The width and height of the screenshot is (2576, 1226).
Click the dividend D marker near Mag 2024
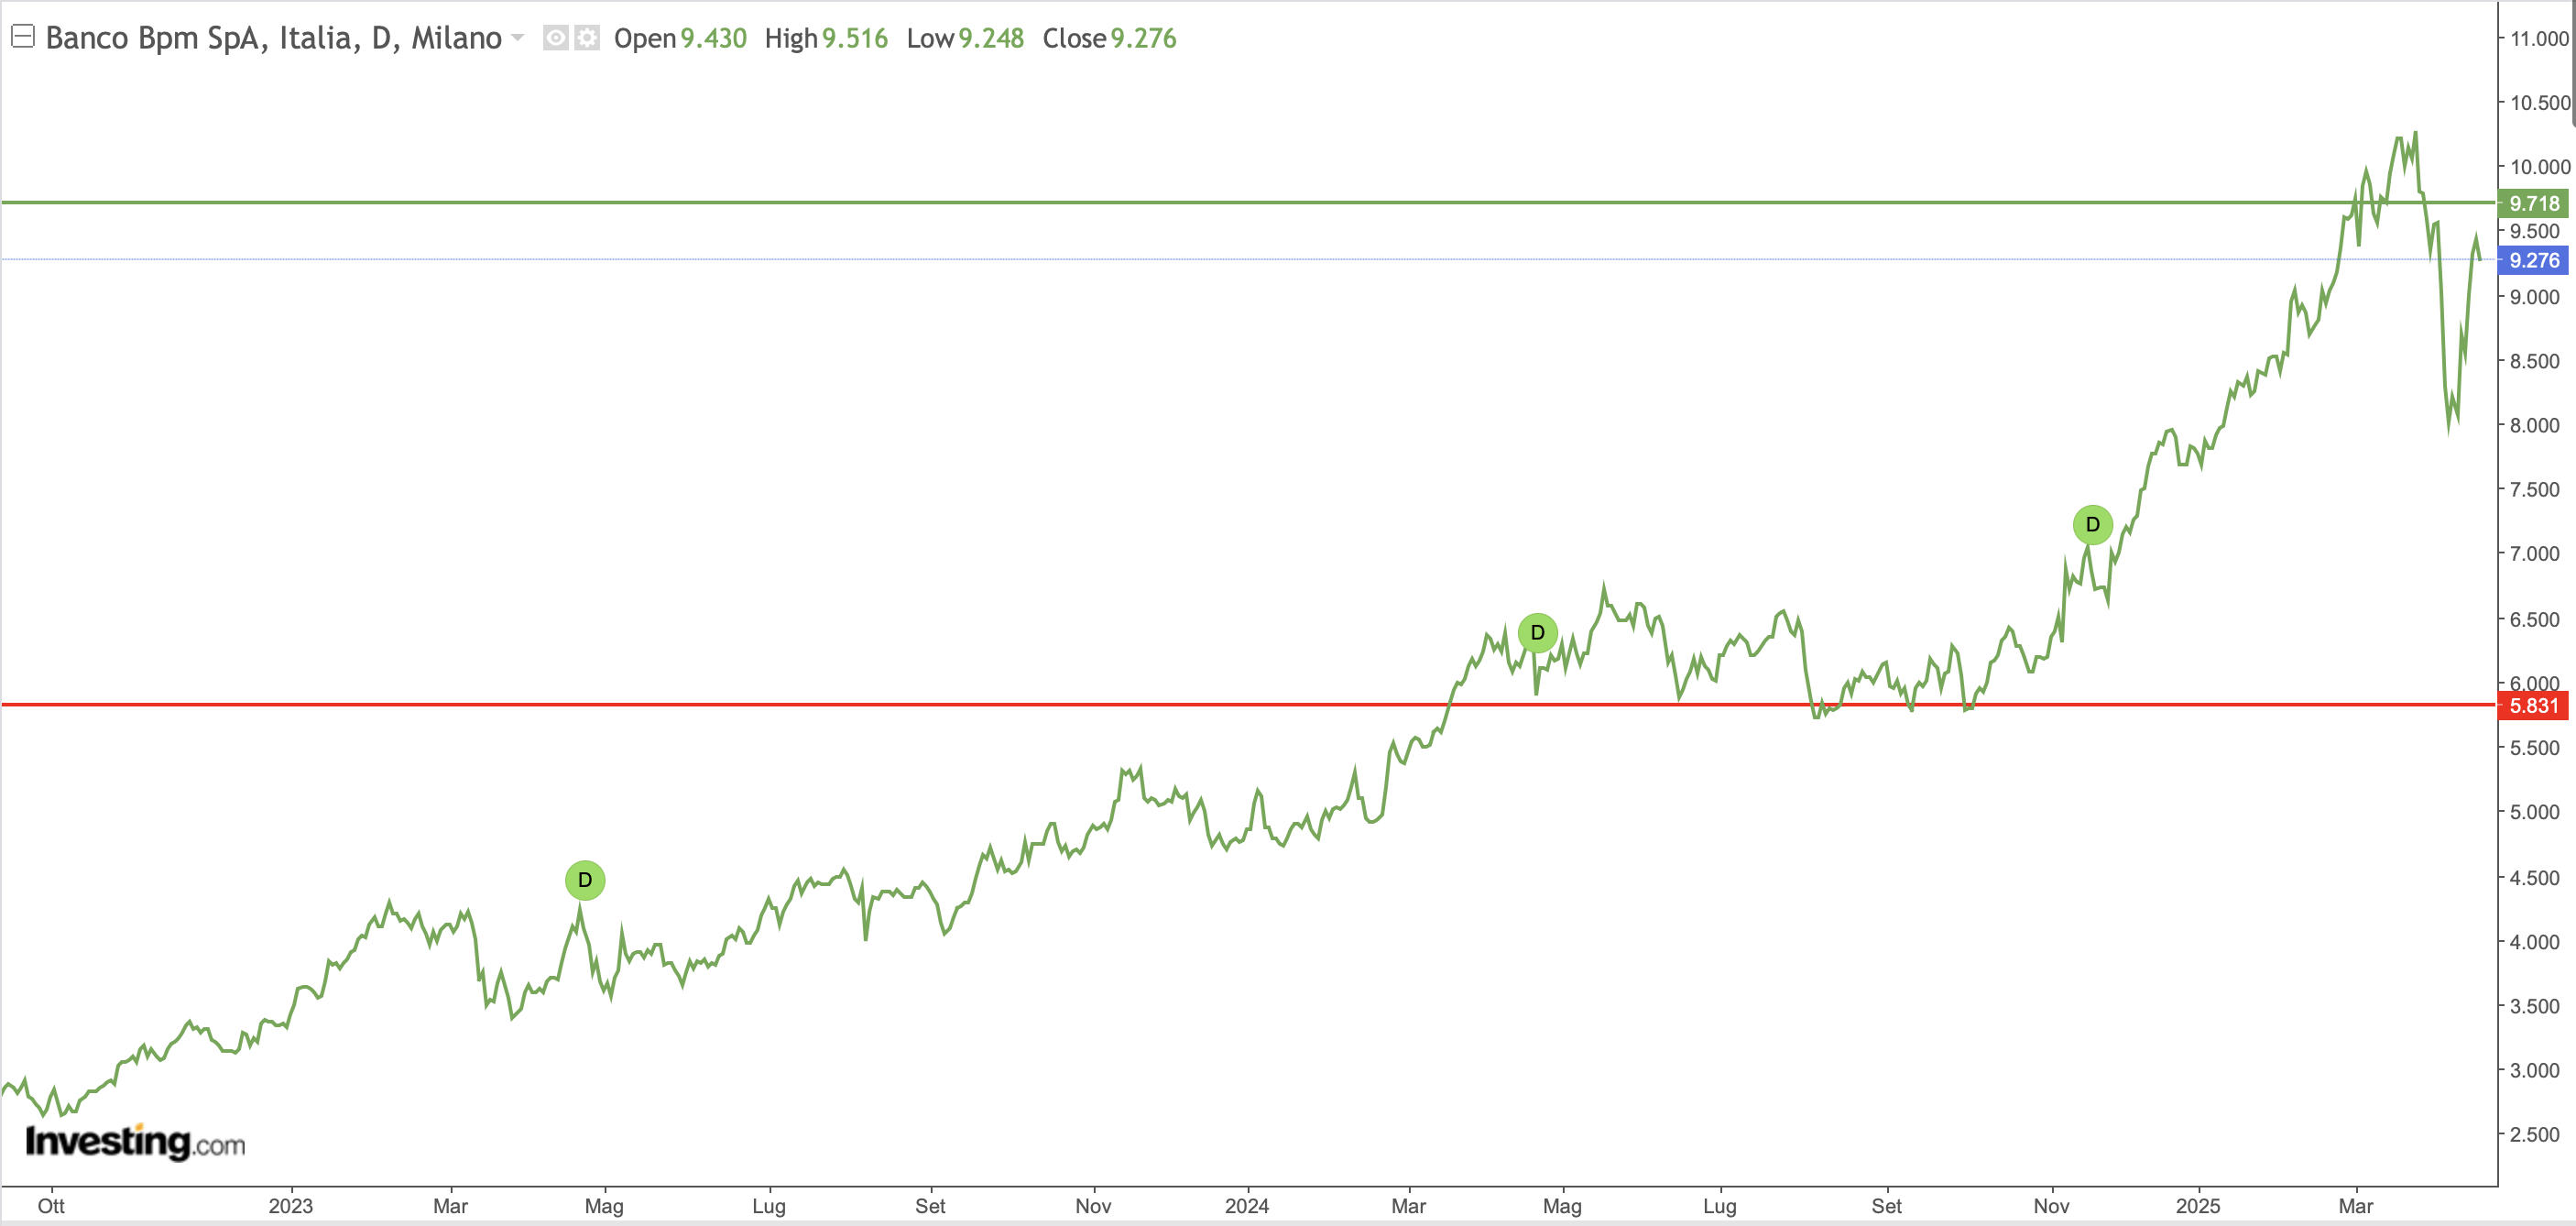(x=1537, y=633)
